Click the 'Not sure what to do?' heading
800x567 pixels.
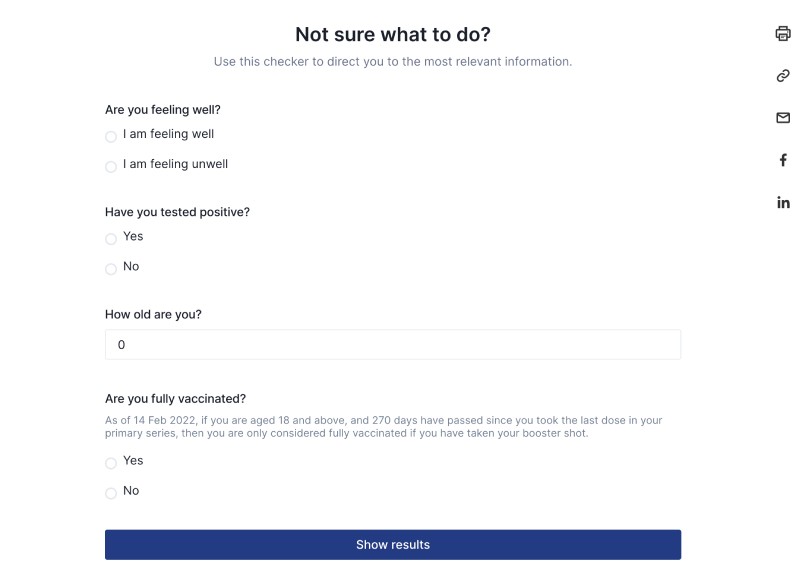[393, 35]
